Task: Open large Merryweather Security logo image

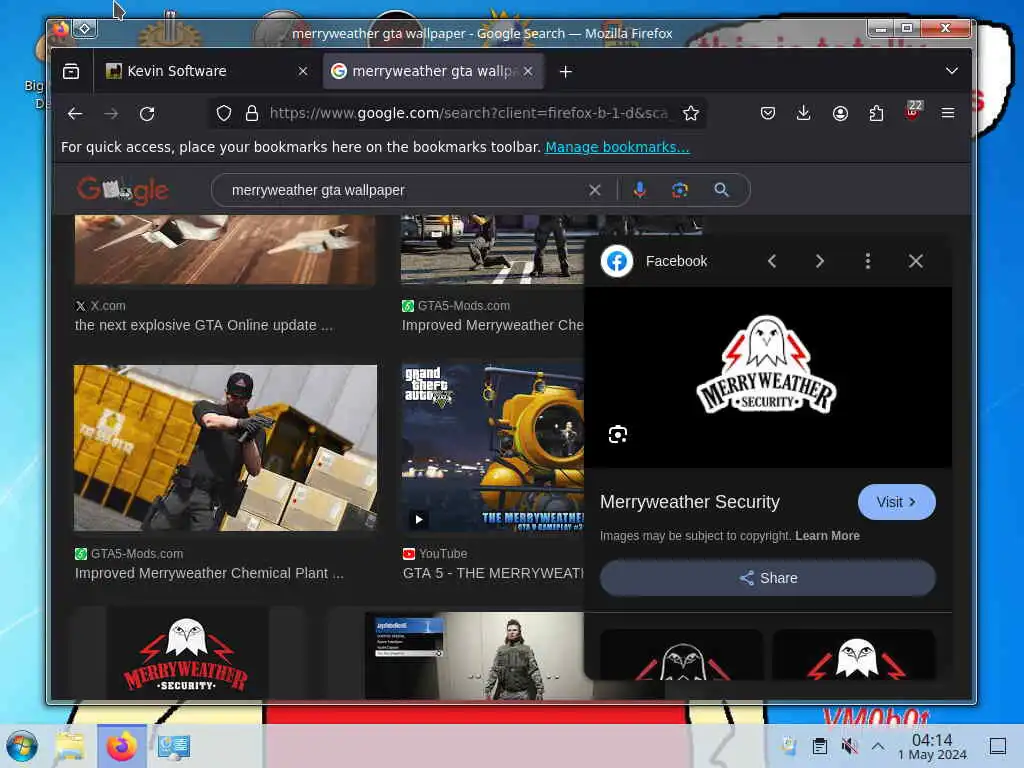Action: tap(767, 377)
